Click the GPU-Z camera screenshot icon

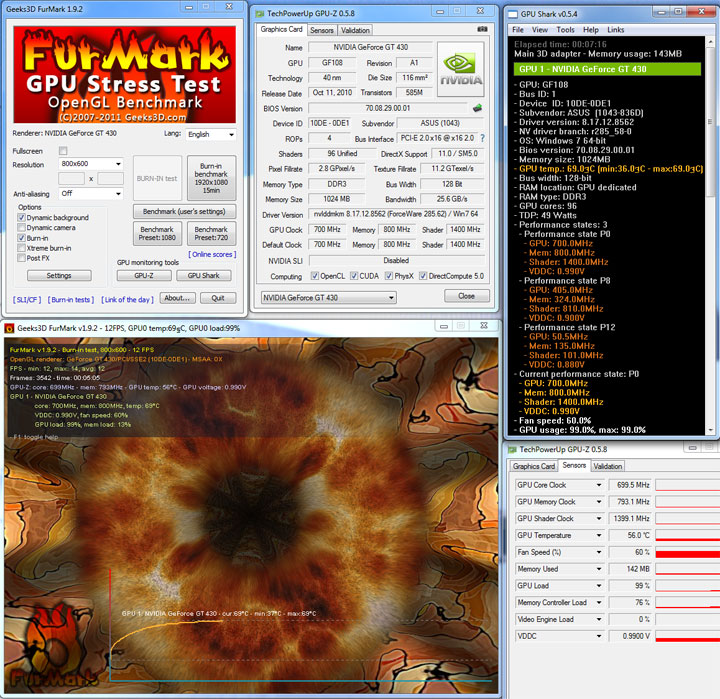482,29
